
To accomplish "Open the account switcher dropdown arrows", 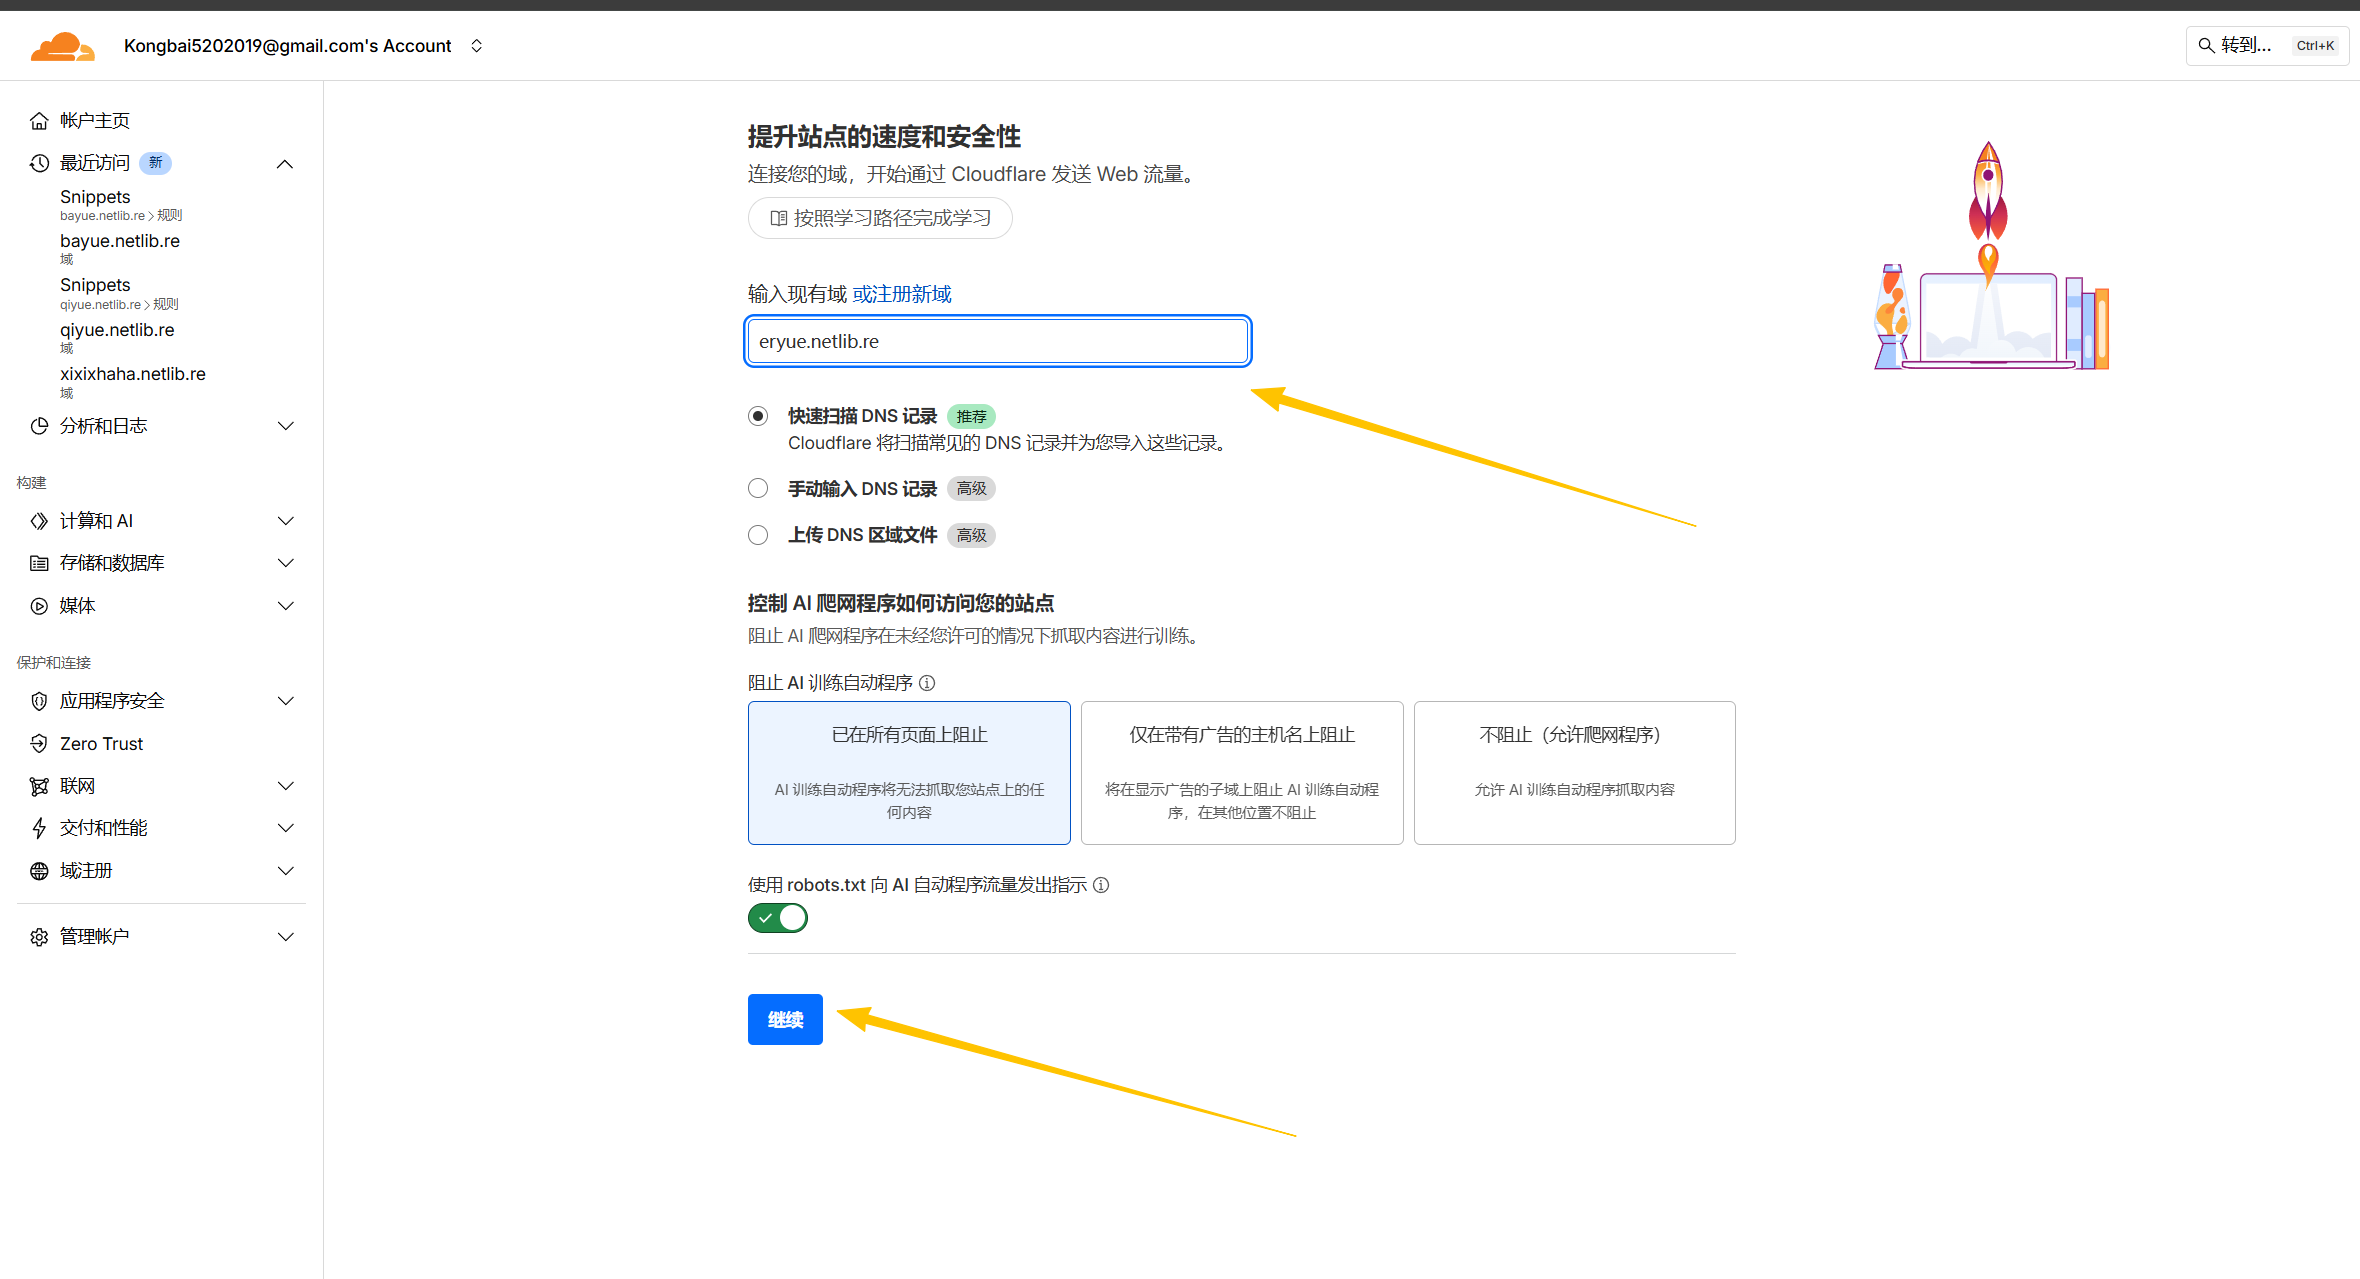I will coord(477,46).
